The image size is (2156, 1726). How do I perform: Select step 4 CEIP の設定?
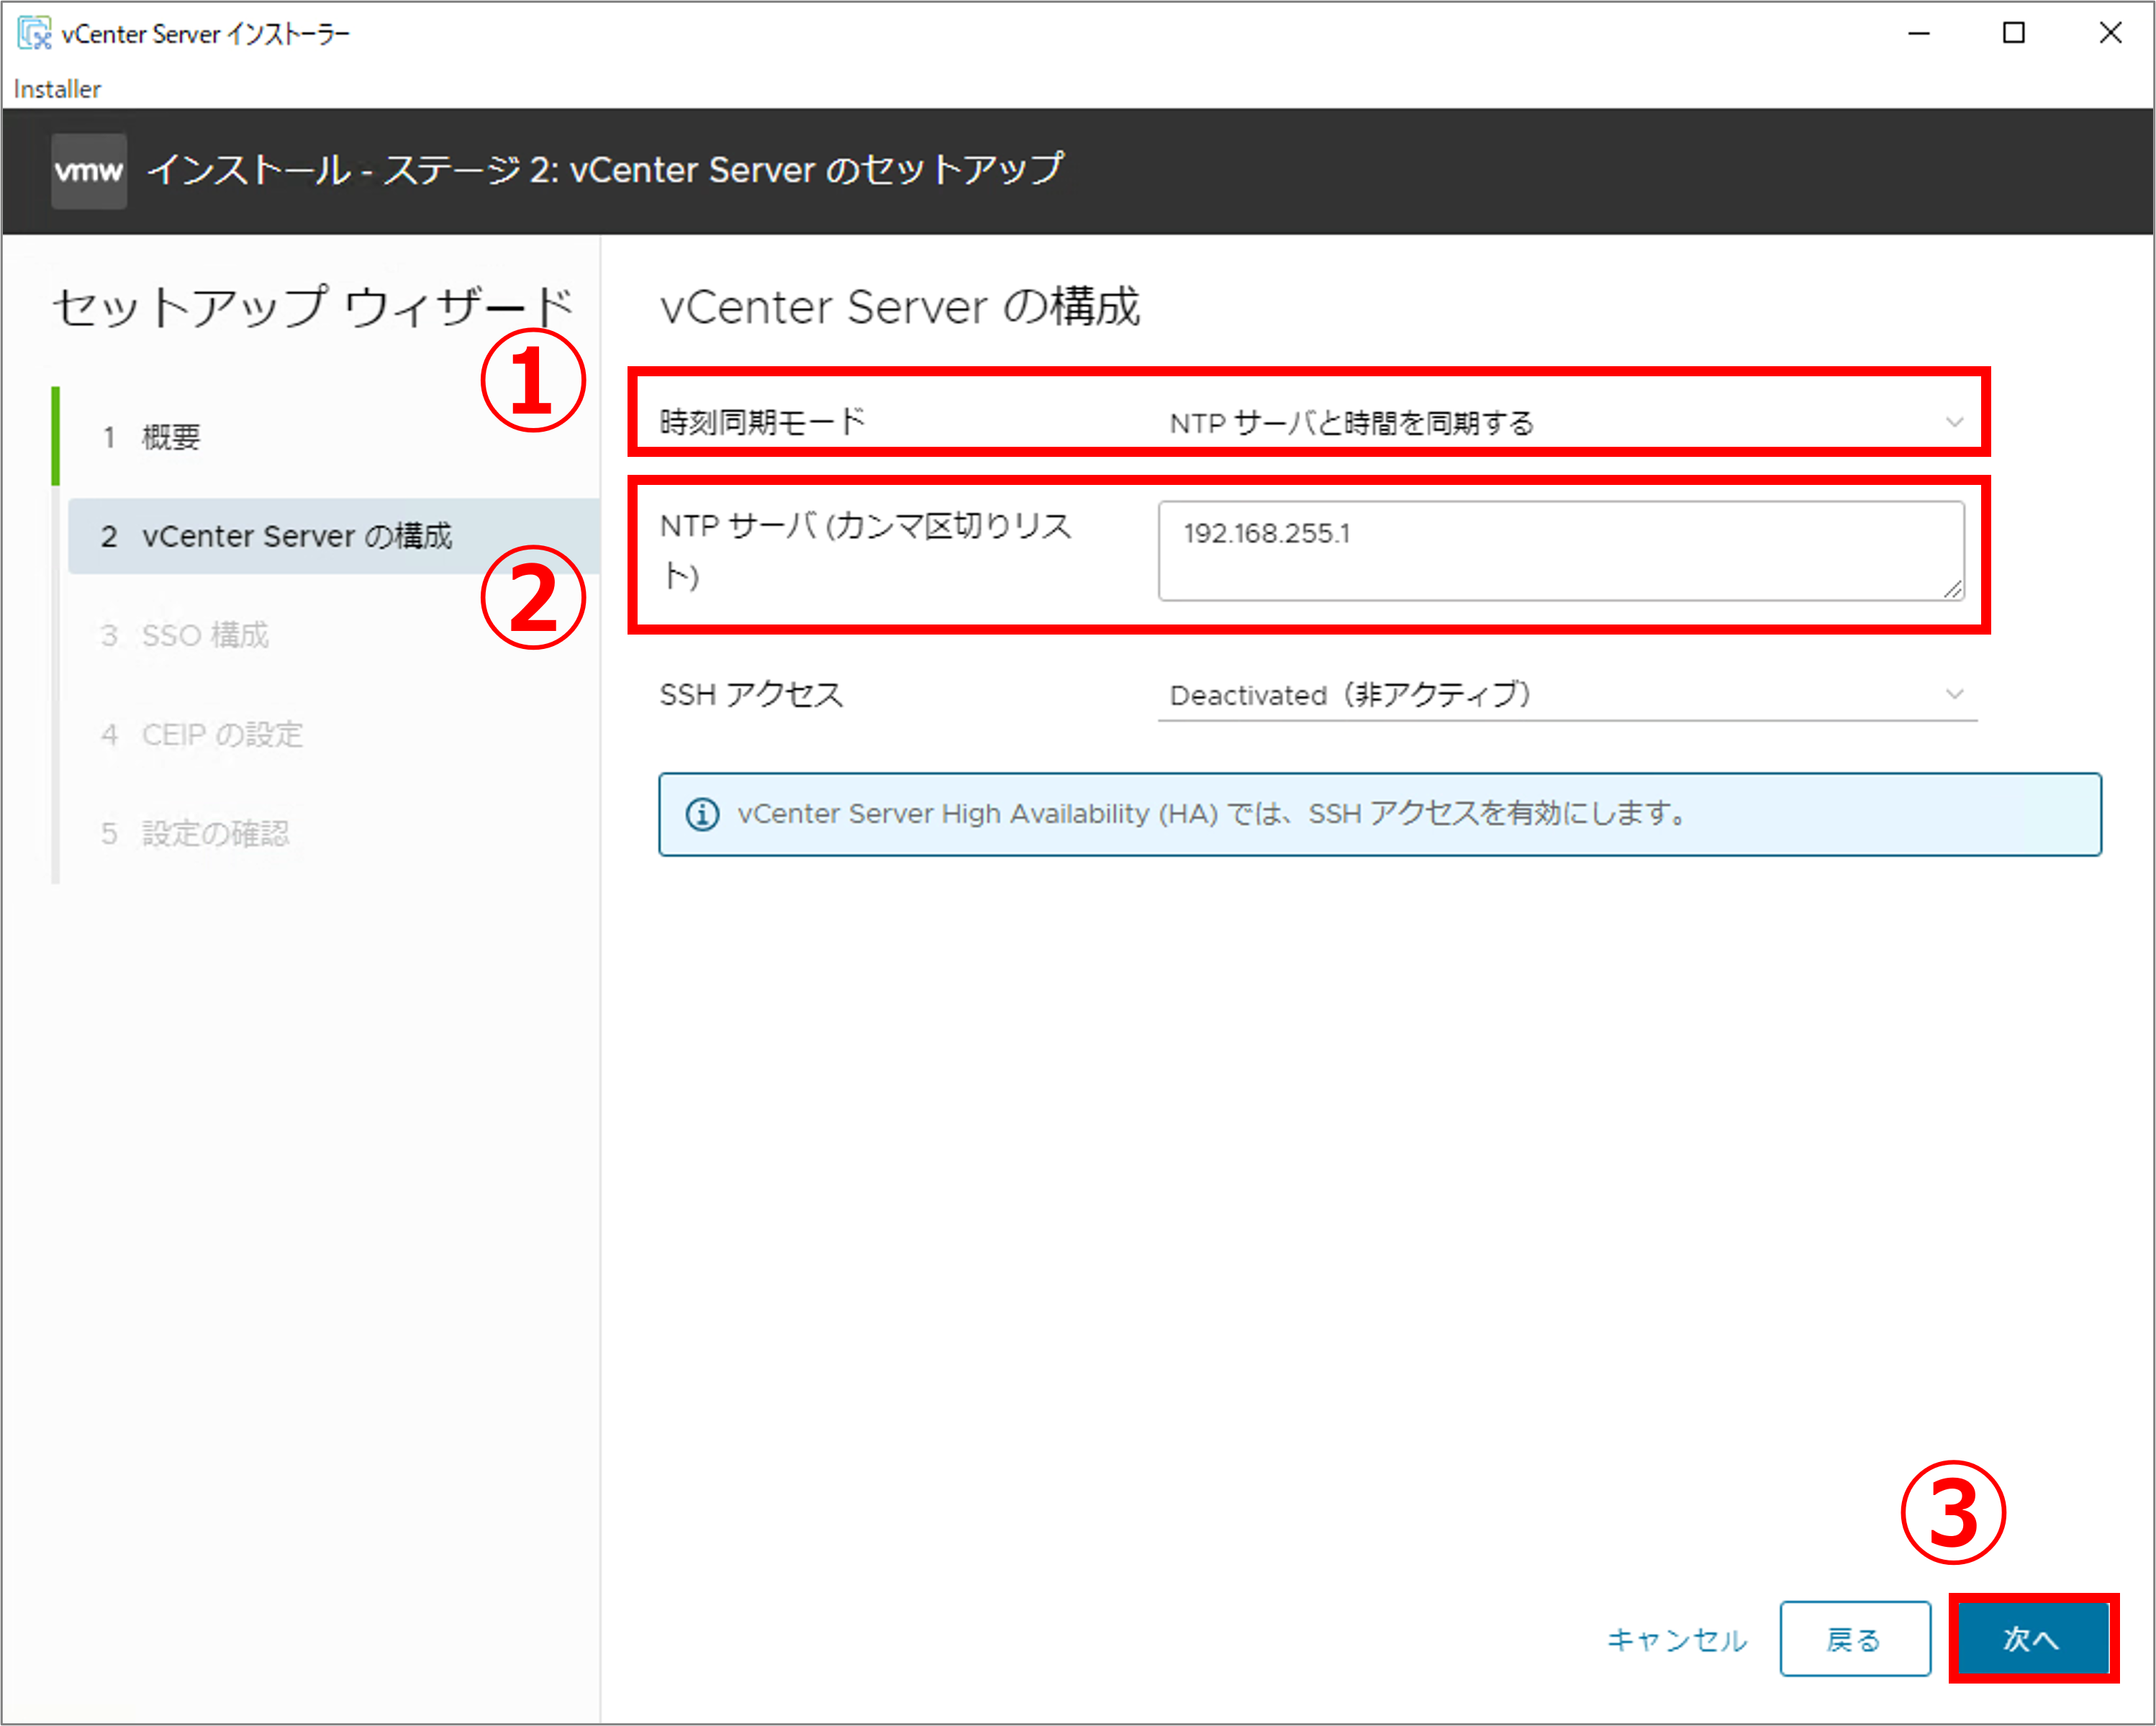(x=221, y=735)
